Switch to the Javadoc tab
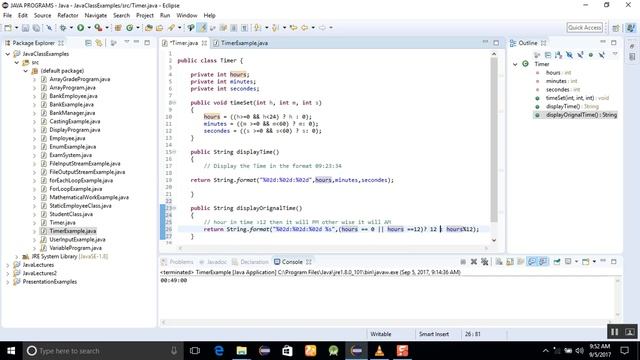The height and width of the screenshot is (360, 640). (213, 262)
